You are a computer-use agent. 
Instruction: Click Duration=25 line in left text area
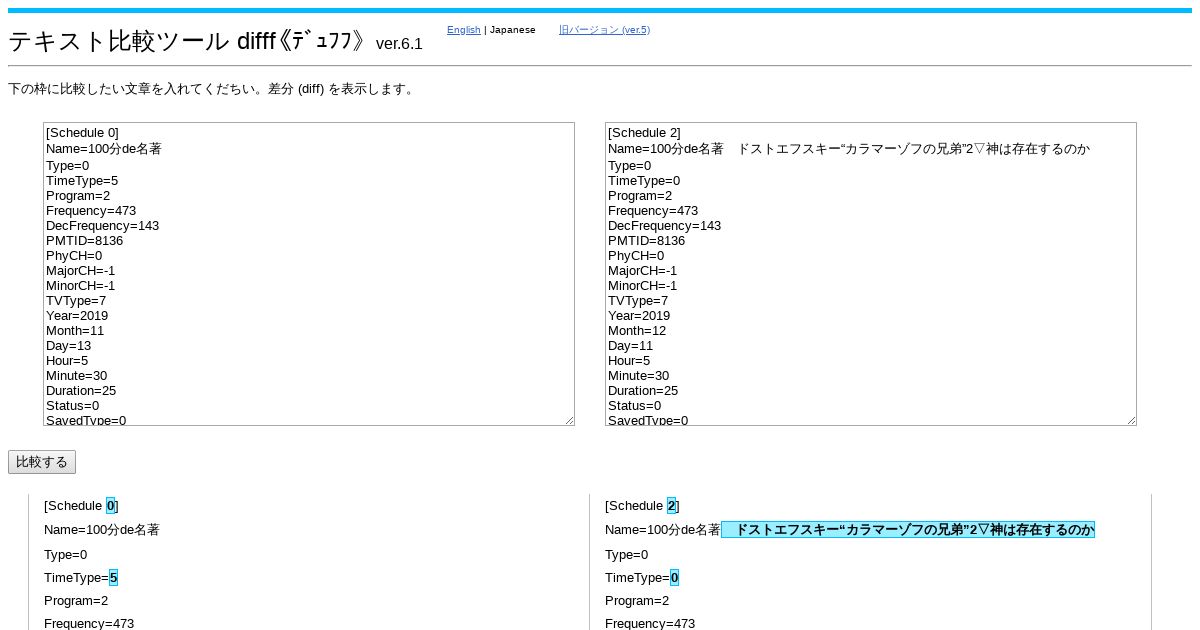coord(81,391)
